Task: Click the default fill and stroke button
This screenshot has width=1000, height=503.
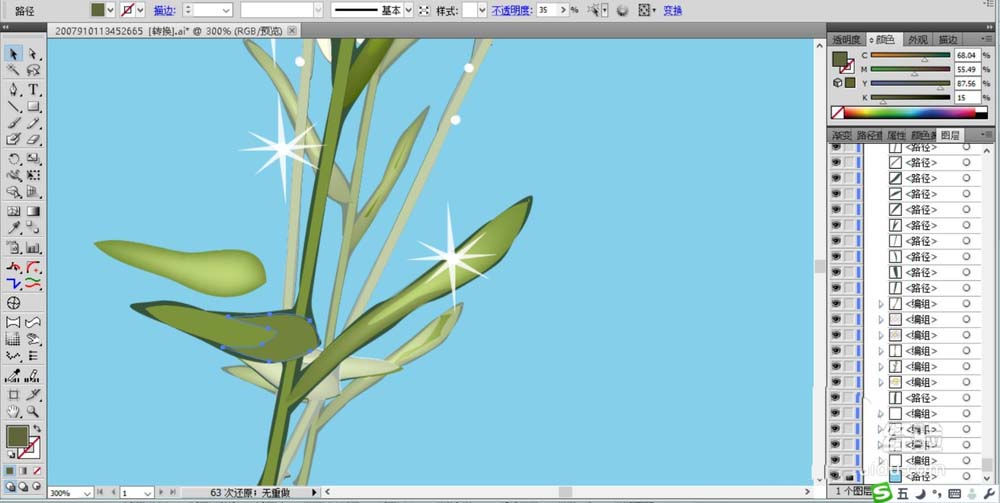Action: [11, 454]
